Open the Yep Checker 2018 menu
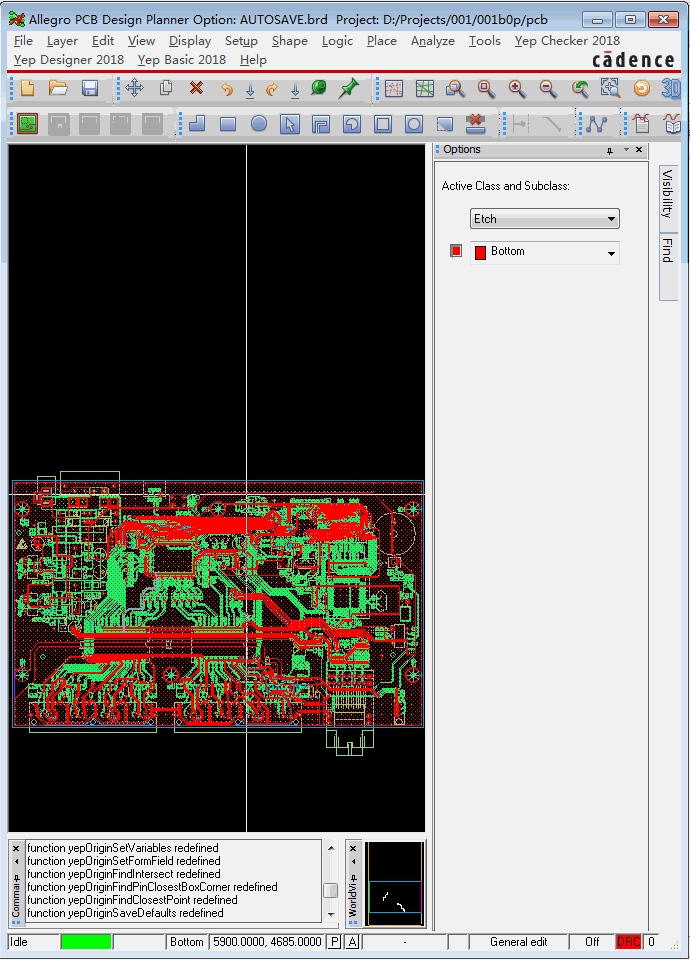The width and height of the screenshot is (690, 960). click(567, 41)
